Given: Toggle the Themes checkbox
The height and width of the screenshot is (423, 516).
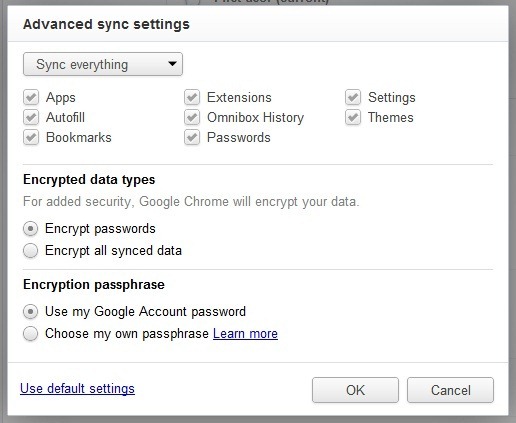Looking at the screenshot, I should tap(353, 117).
